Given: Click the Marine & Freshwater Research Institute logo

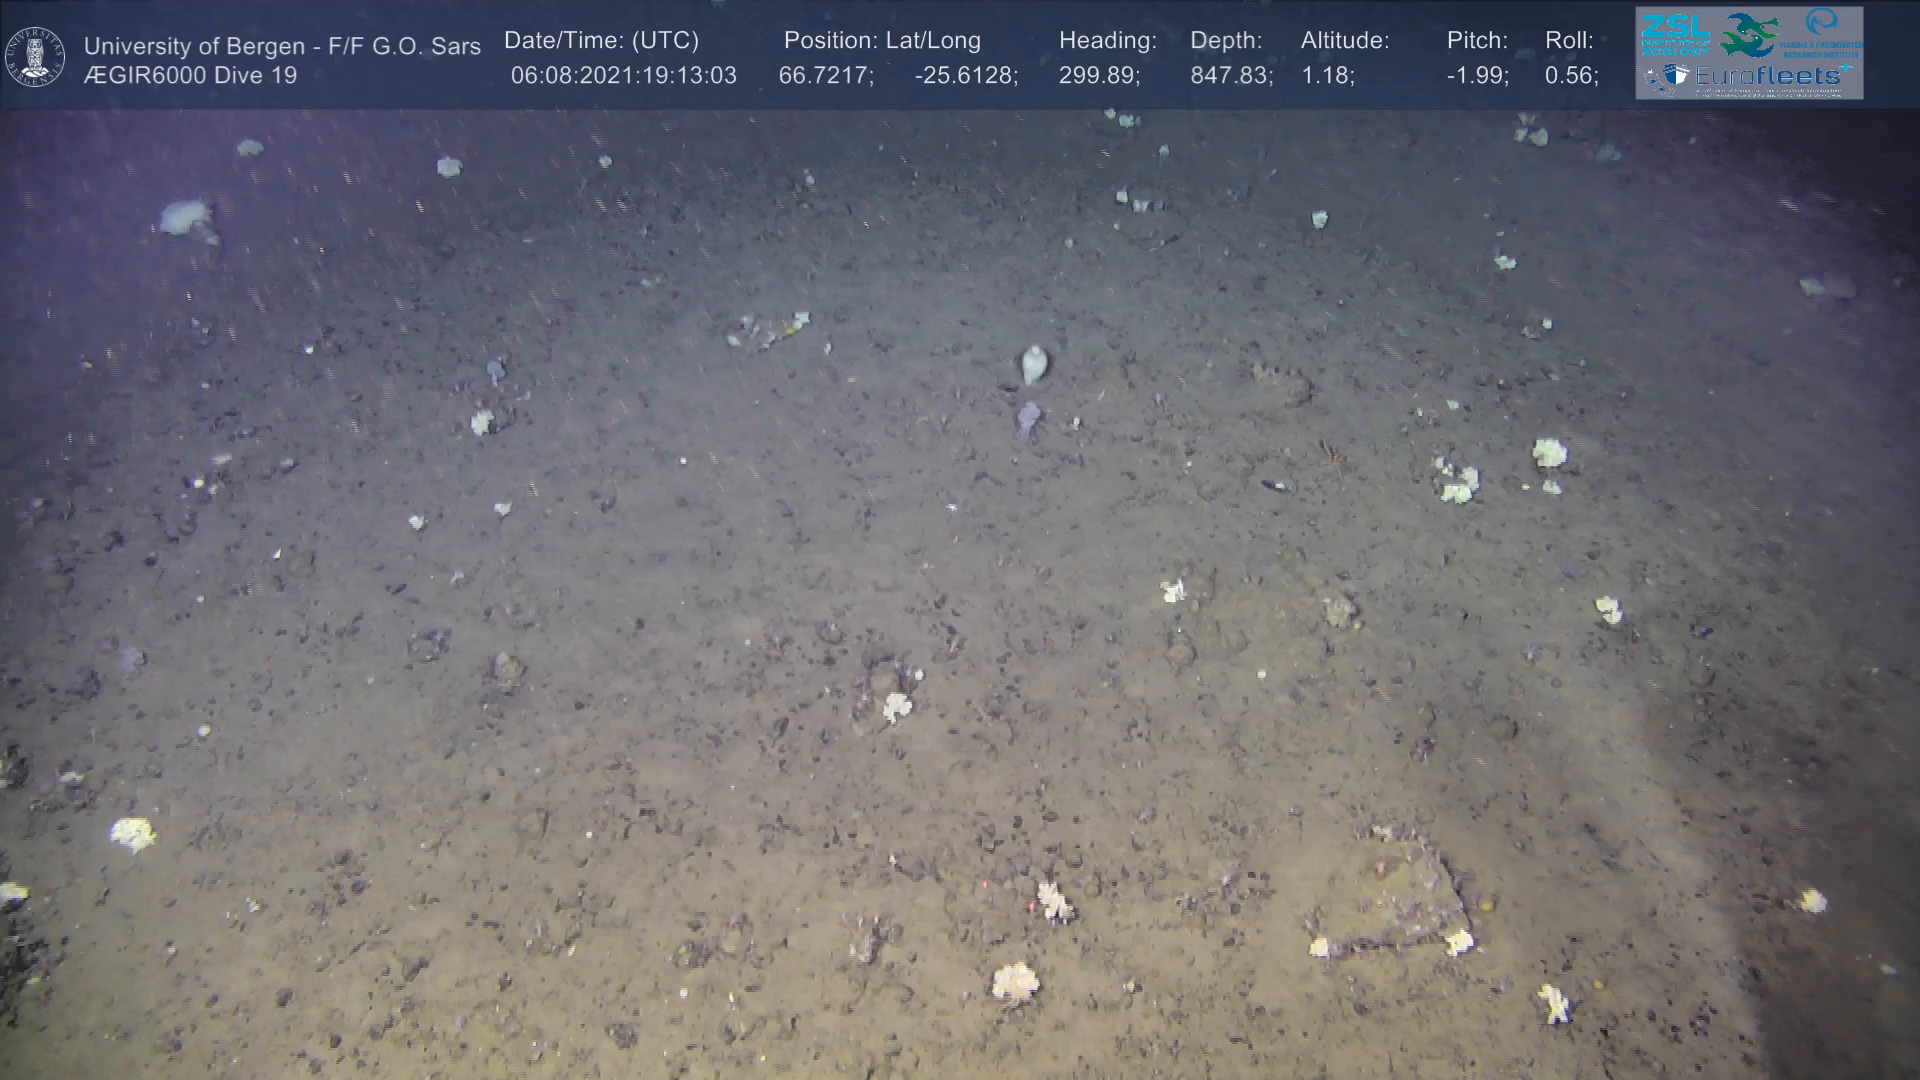Looking at the screenshot, I should point(1822,34).
